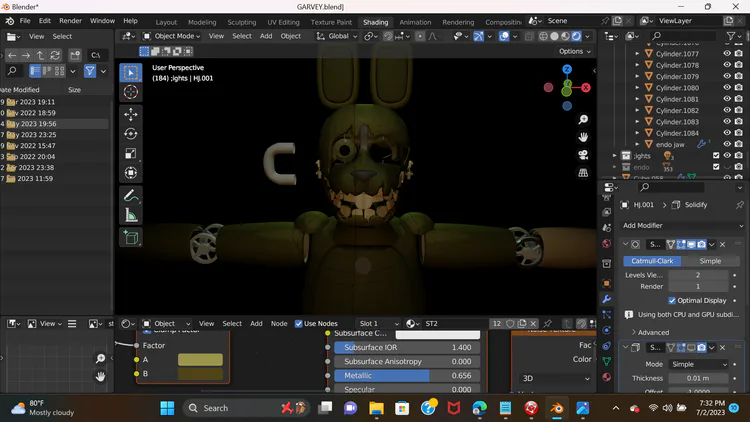This screenshot has height=422, width=750.
Task: Switch to the UV Editing workspace tab
Action: pyautogui.click(x=283, y=22)
